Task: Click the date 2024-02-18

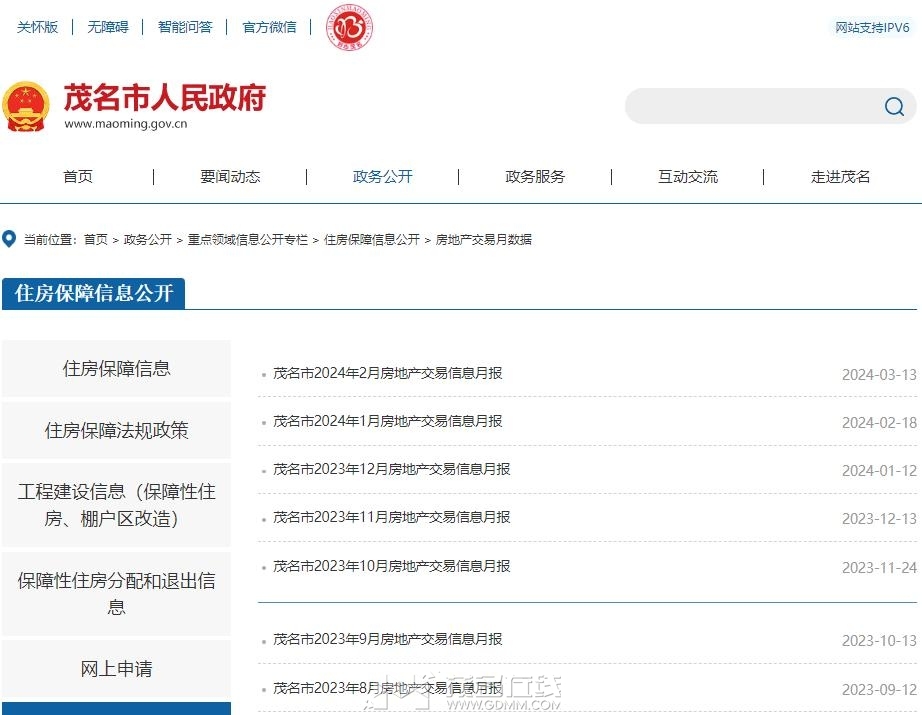Action: 879,423
